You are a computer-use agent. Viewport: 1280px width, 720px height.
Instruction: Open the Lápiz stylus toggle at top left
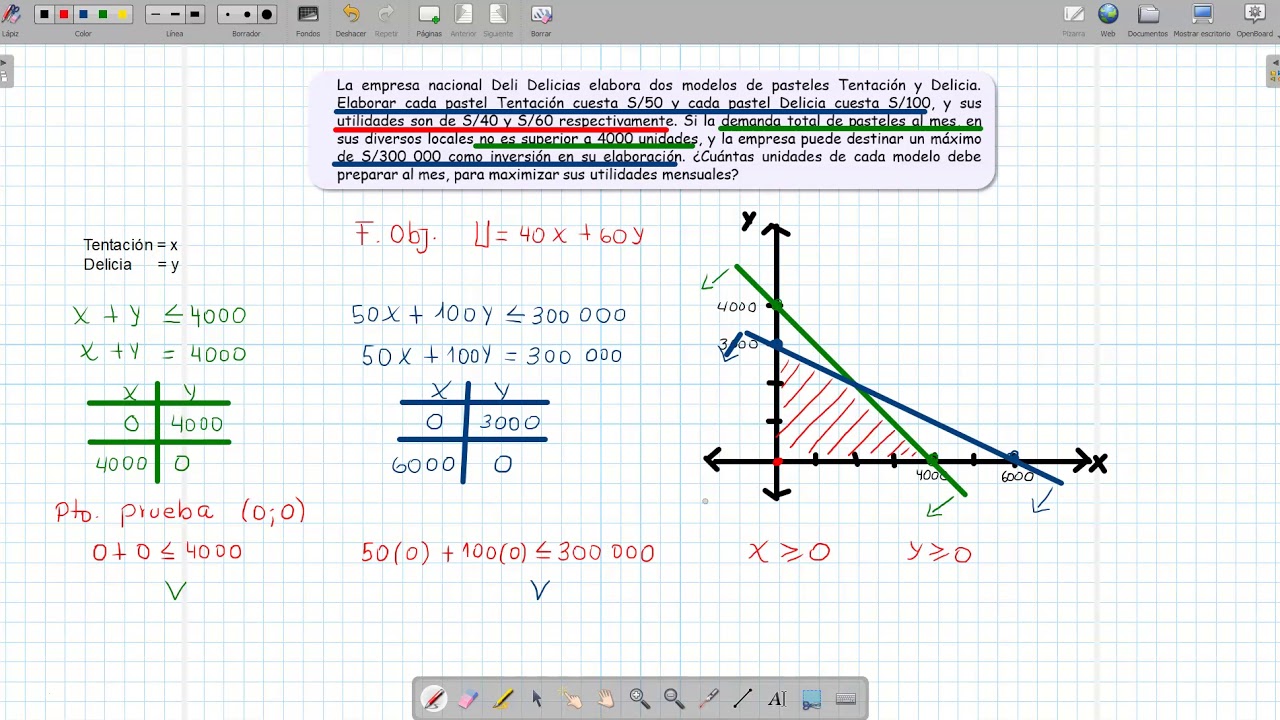tap(10, 20)
